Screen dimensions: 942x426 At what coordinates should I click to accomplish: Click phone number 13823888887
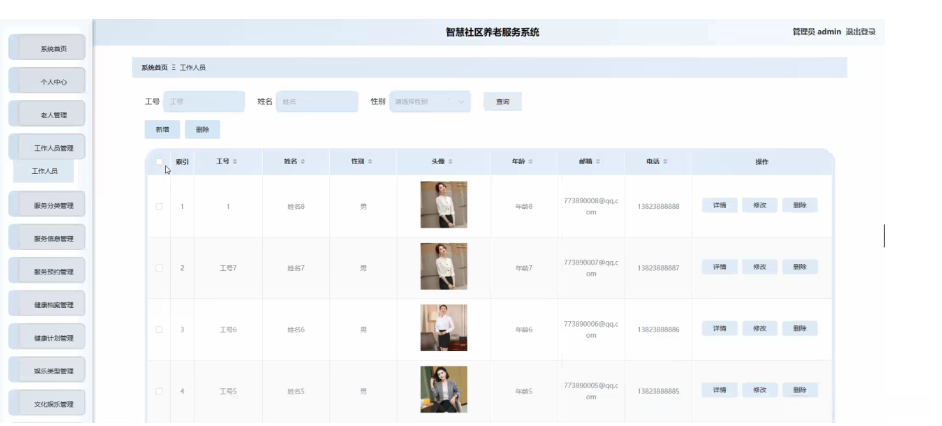click(x=658, y=268)
